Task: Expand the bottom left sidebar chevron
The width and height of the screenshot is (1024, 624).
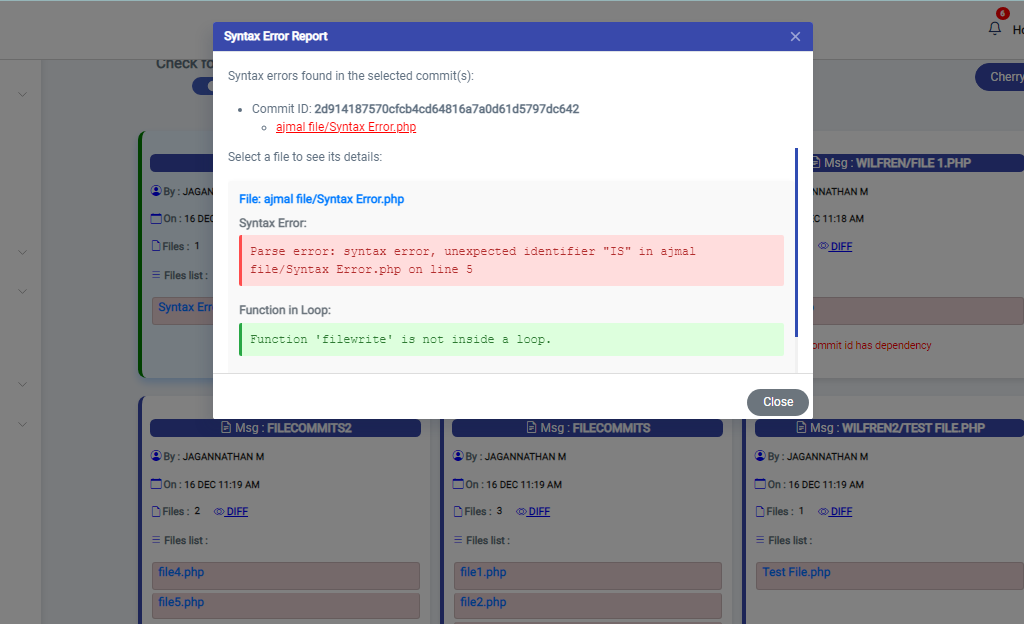Action: 22,424
